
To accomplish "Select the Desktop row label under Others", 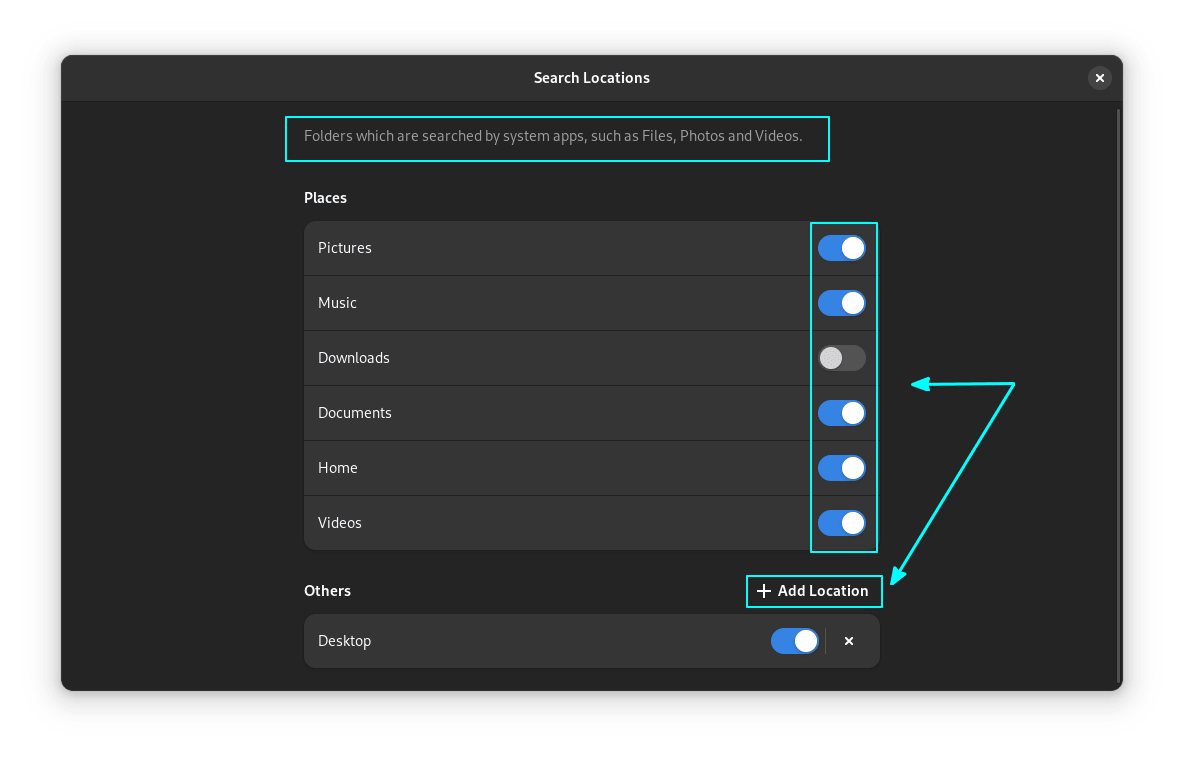I will [345, 641].
